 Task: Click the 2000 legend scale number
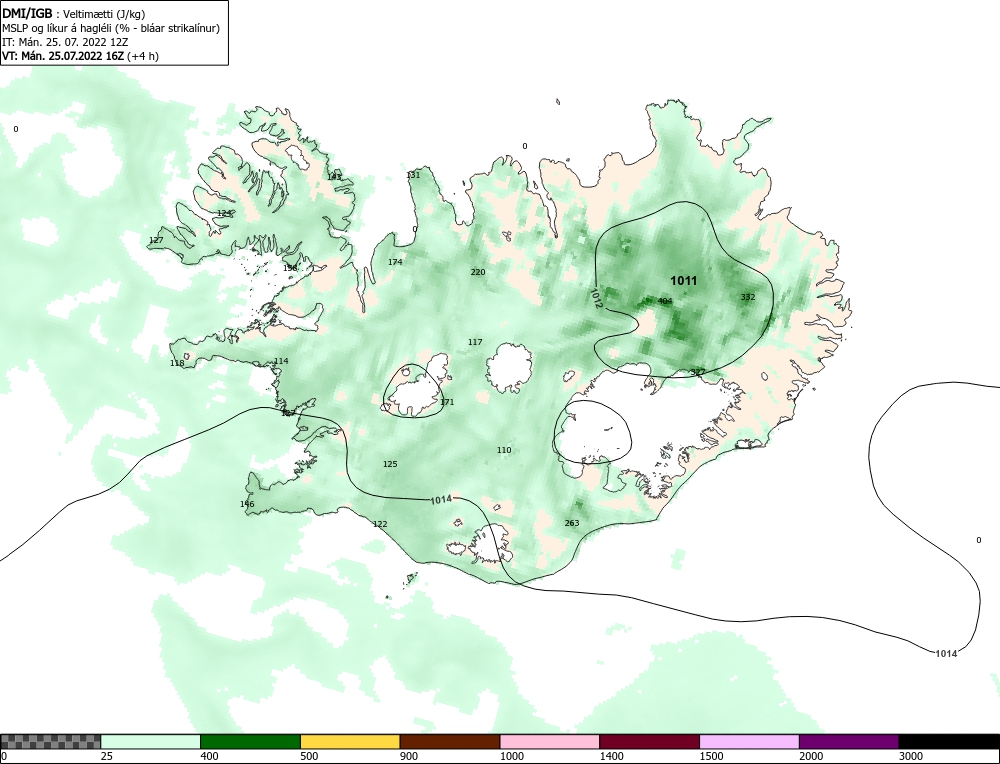[810, 756]
